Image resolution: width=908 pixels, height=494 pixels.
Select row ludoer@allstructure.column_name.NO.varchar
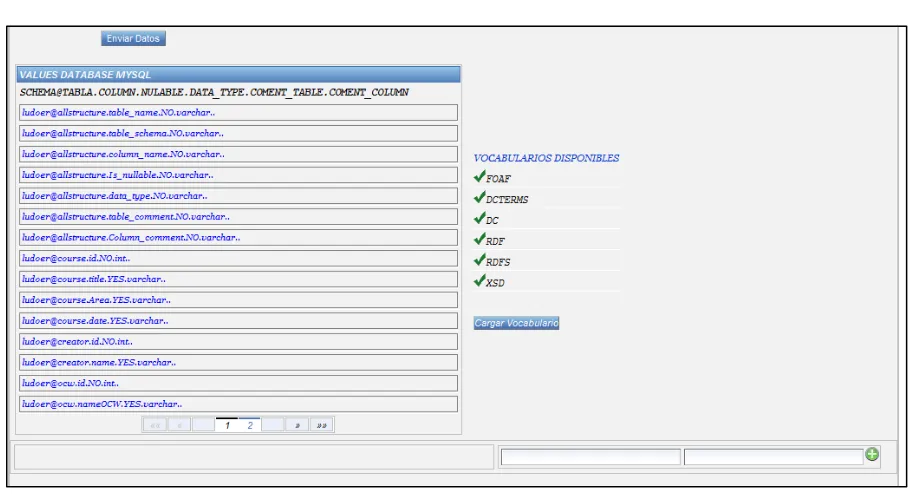click(238, 154)
